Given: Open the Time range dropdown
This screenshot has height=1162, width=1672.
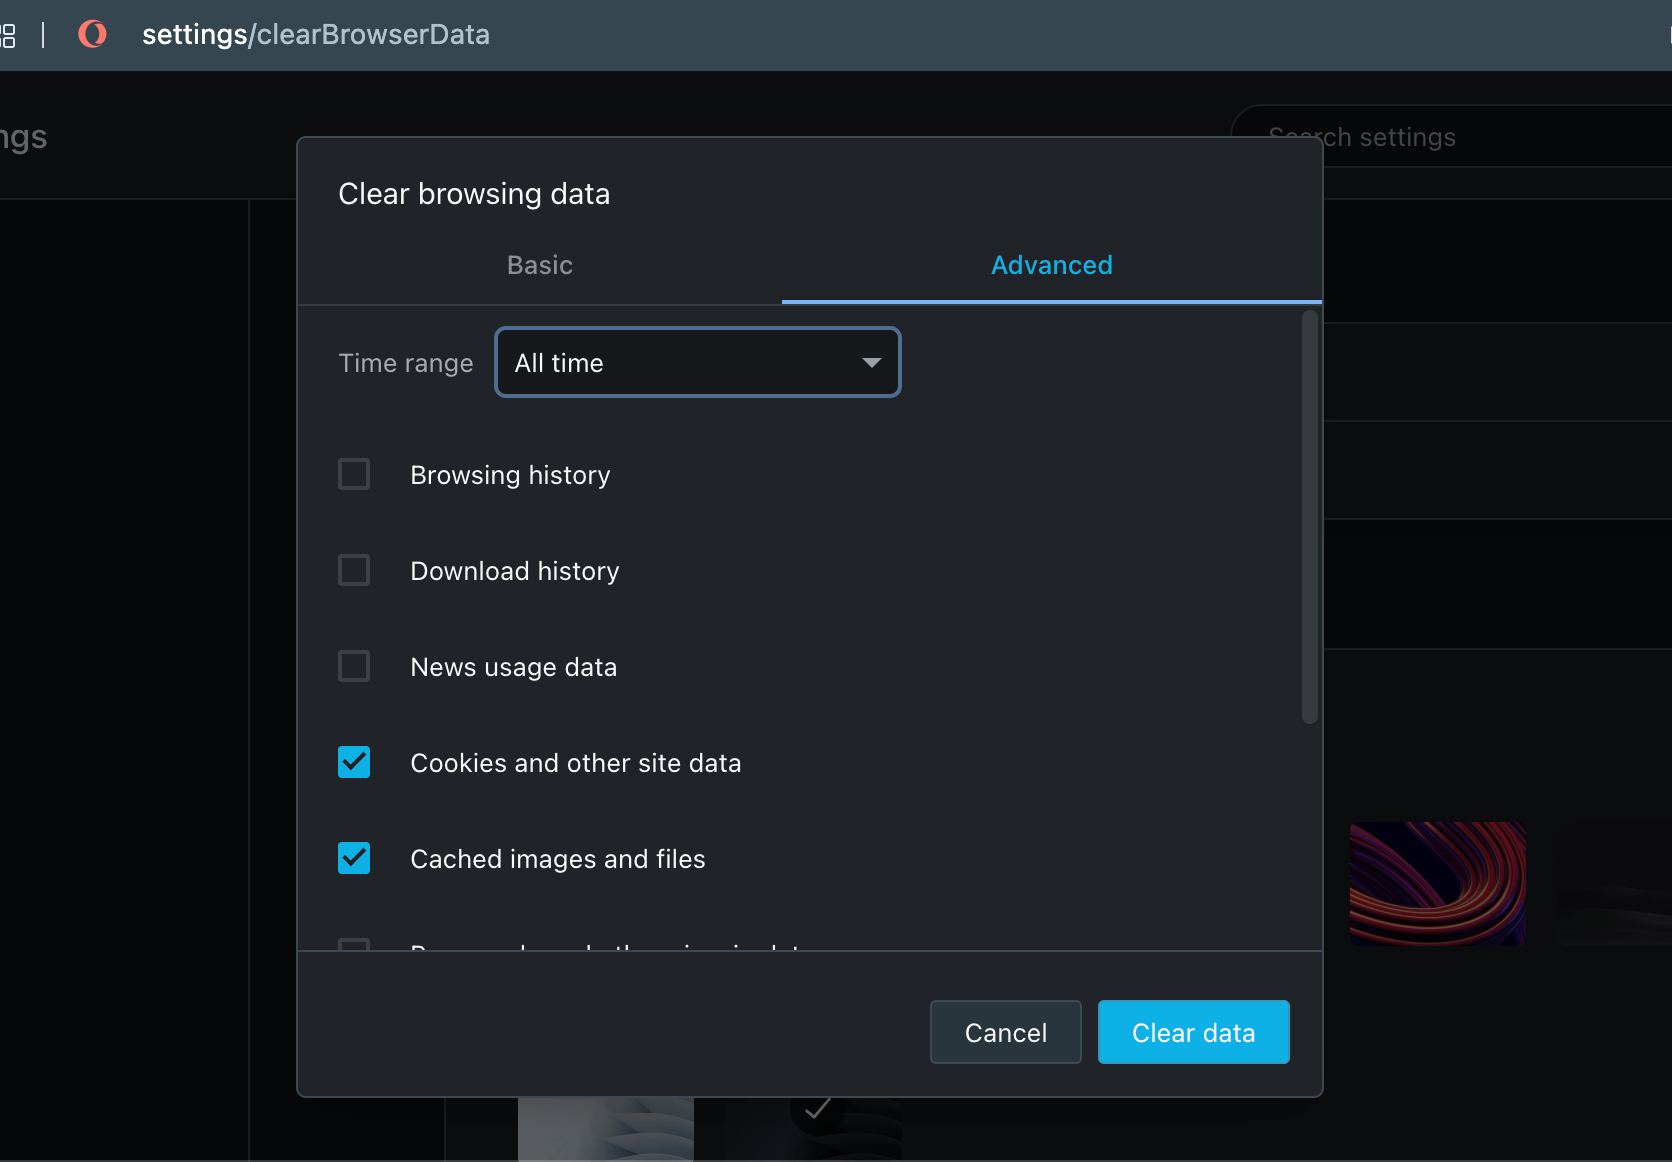Looking at the screenshot, I should pos(698,362).
